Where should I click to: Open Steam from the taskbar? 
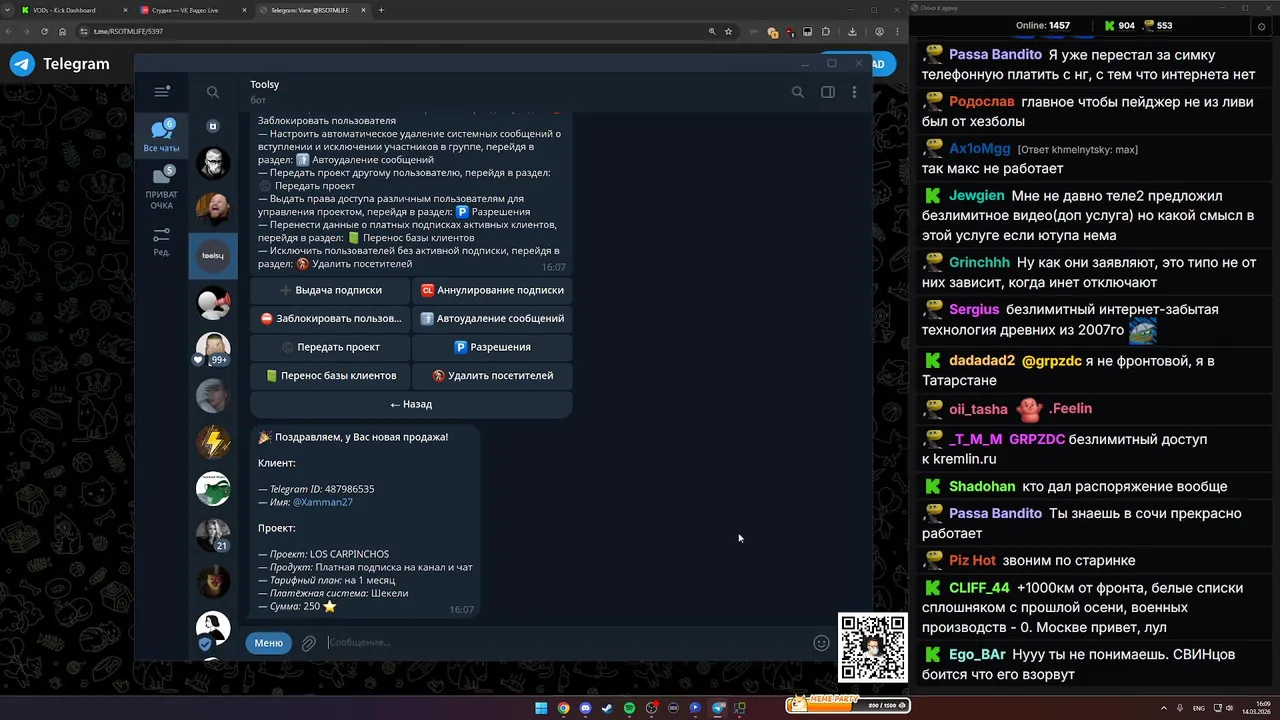point(607,708)
